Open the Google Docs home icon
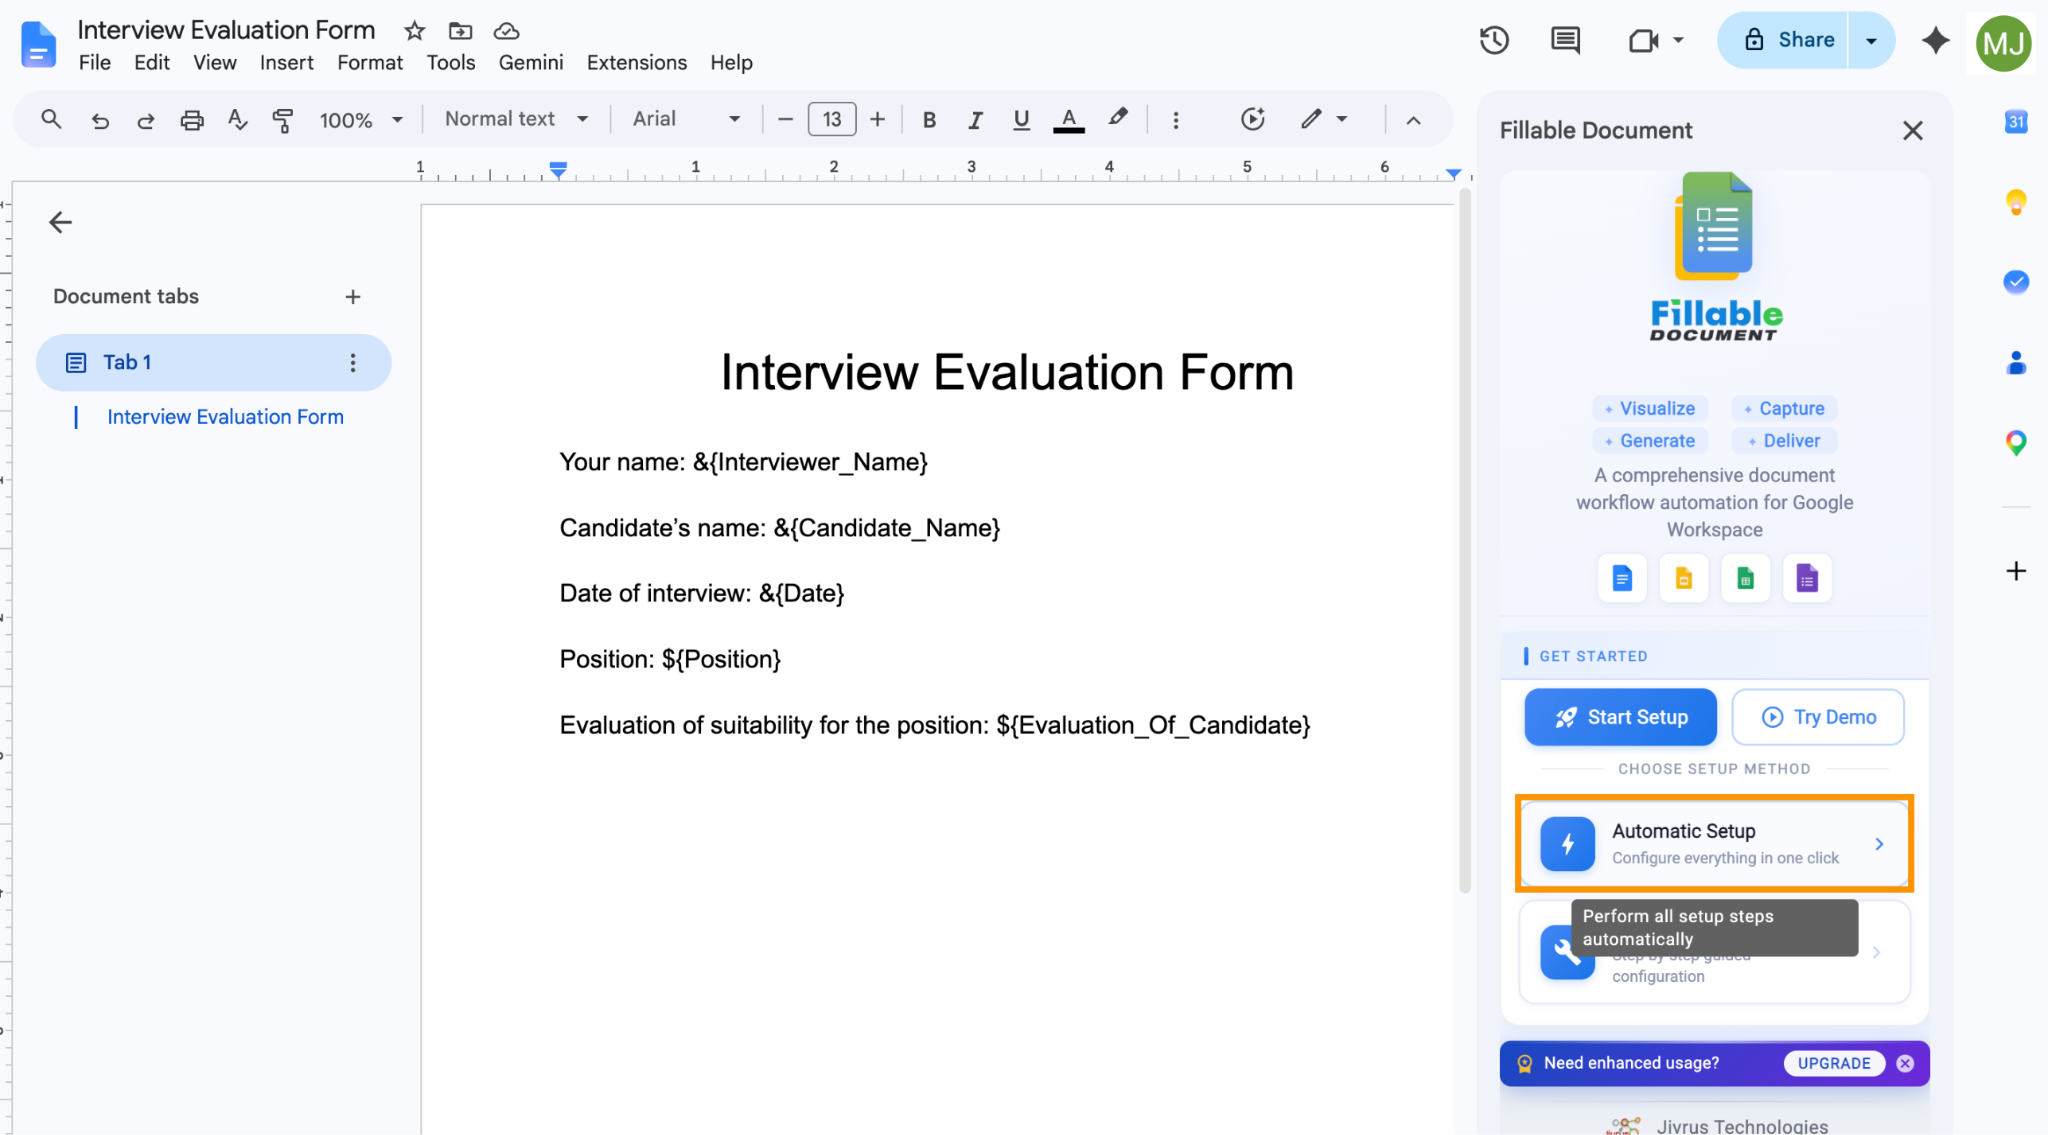Image resolution: width=2048 pixels, height=1135 pixels. coord(38,45)
